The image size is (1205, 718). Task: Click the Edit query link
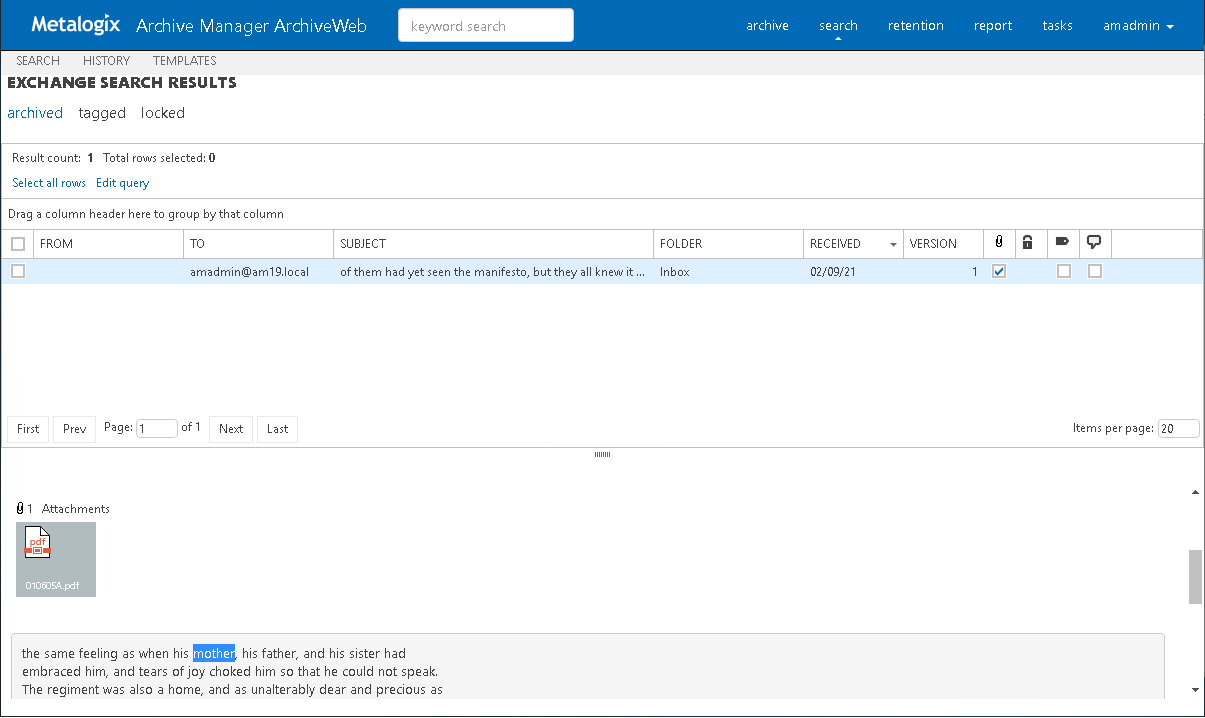coord(122,183)
